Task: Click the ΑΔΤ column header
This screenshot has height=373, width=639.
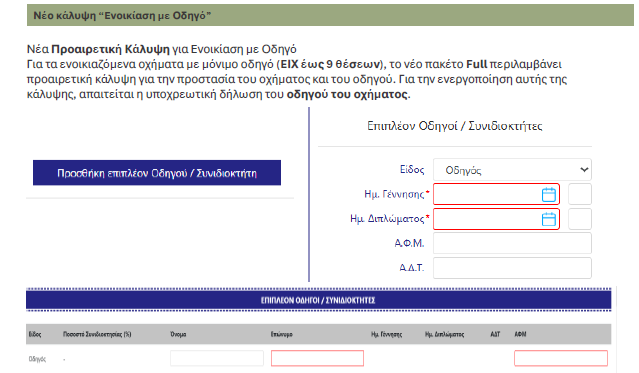Action: (x=495, y=334)
